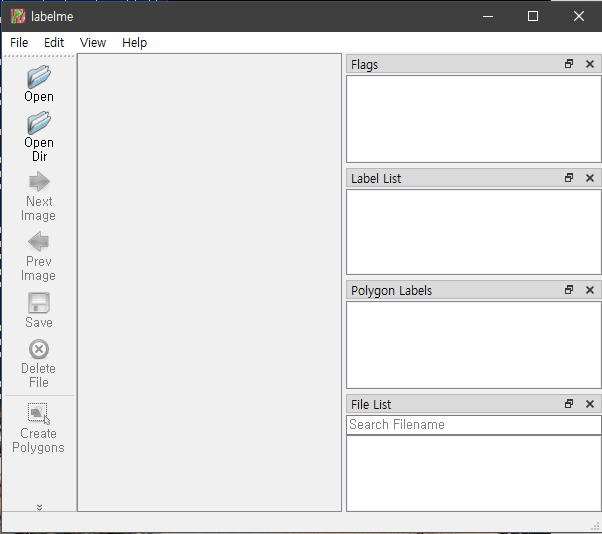Viewport: 602px width, 534px height.
Task: Float the File List panel
Action: (569, 404)
